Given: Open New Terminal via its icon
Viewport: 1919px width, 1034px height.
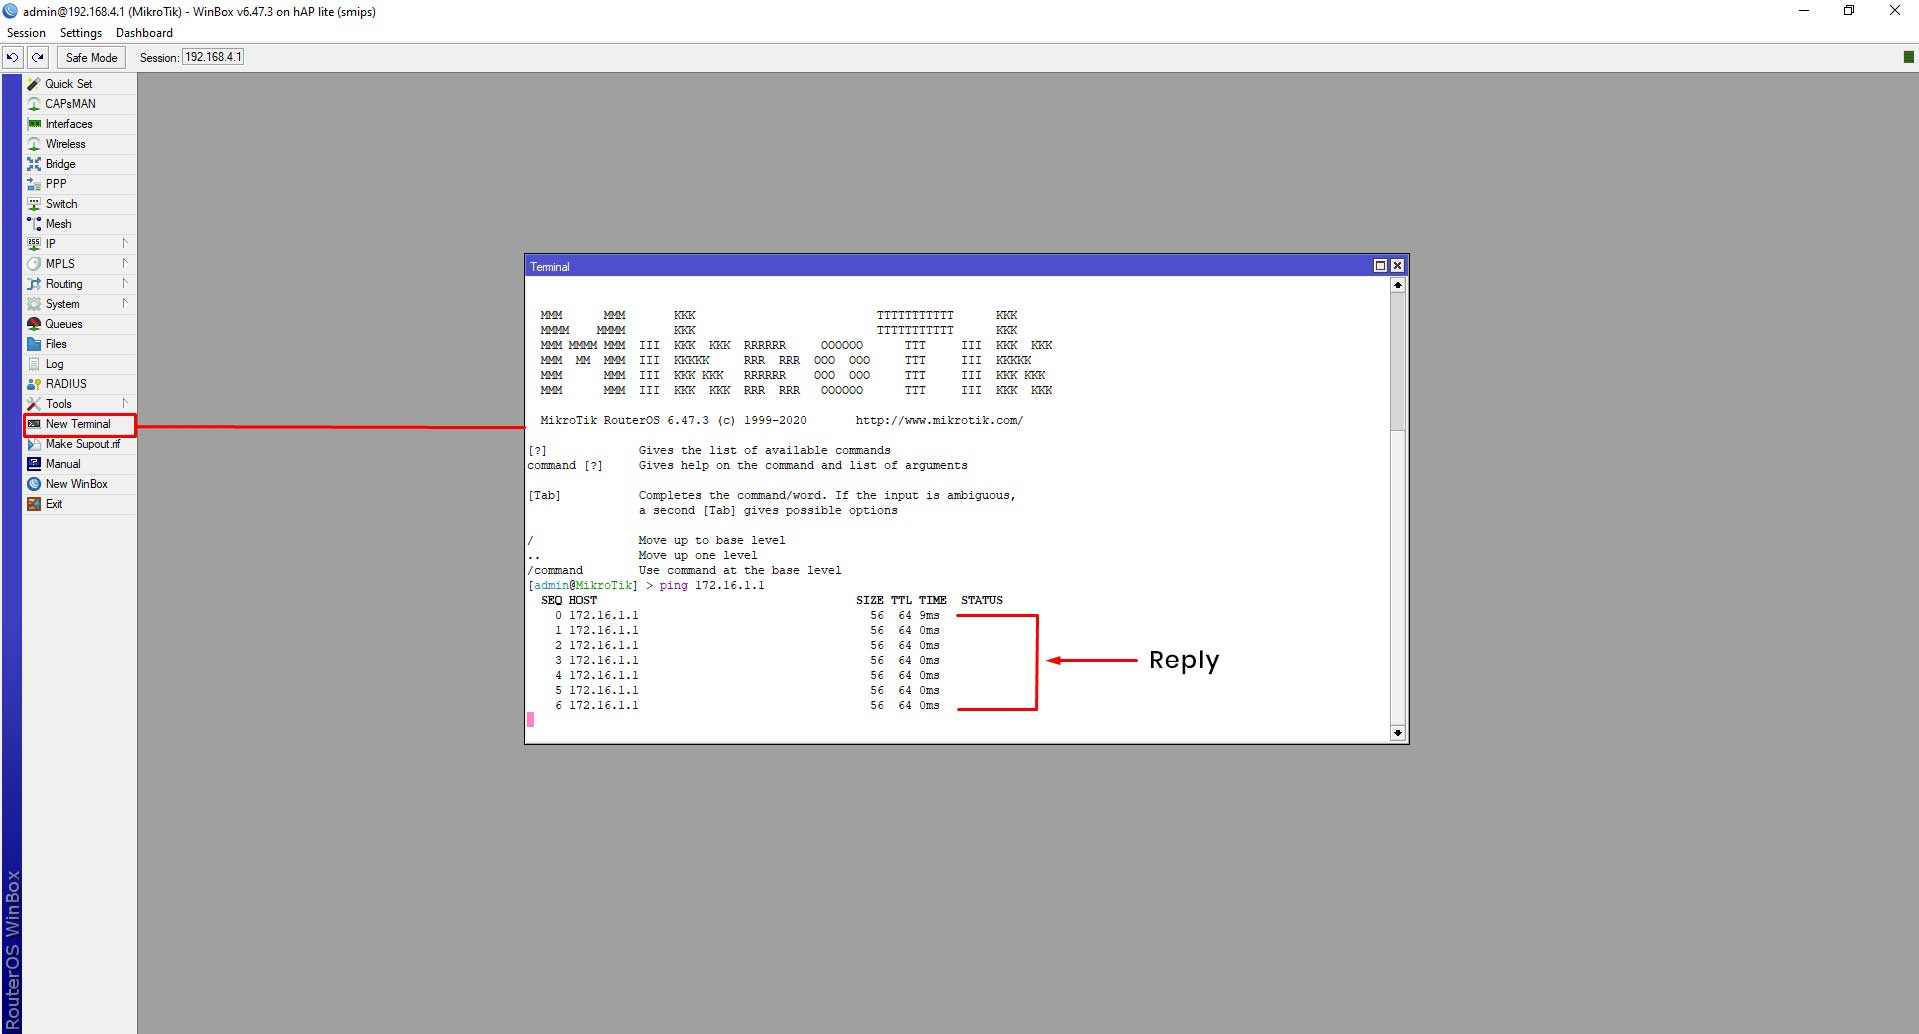Looking at the screenshot, I should 34,424.
